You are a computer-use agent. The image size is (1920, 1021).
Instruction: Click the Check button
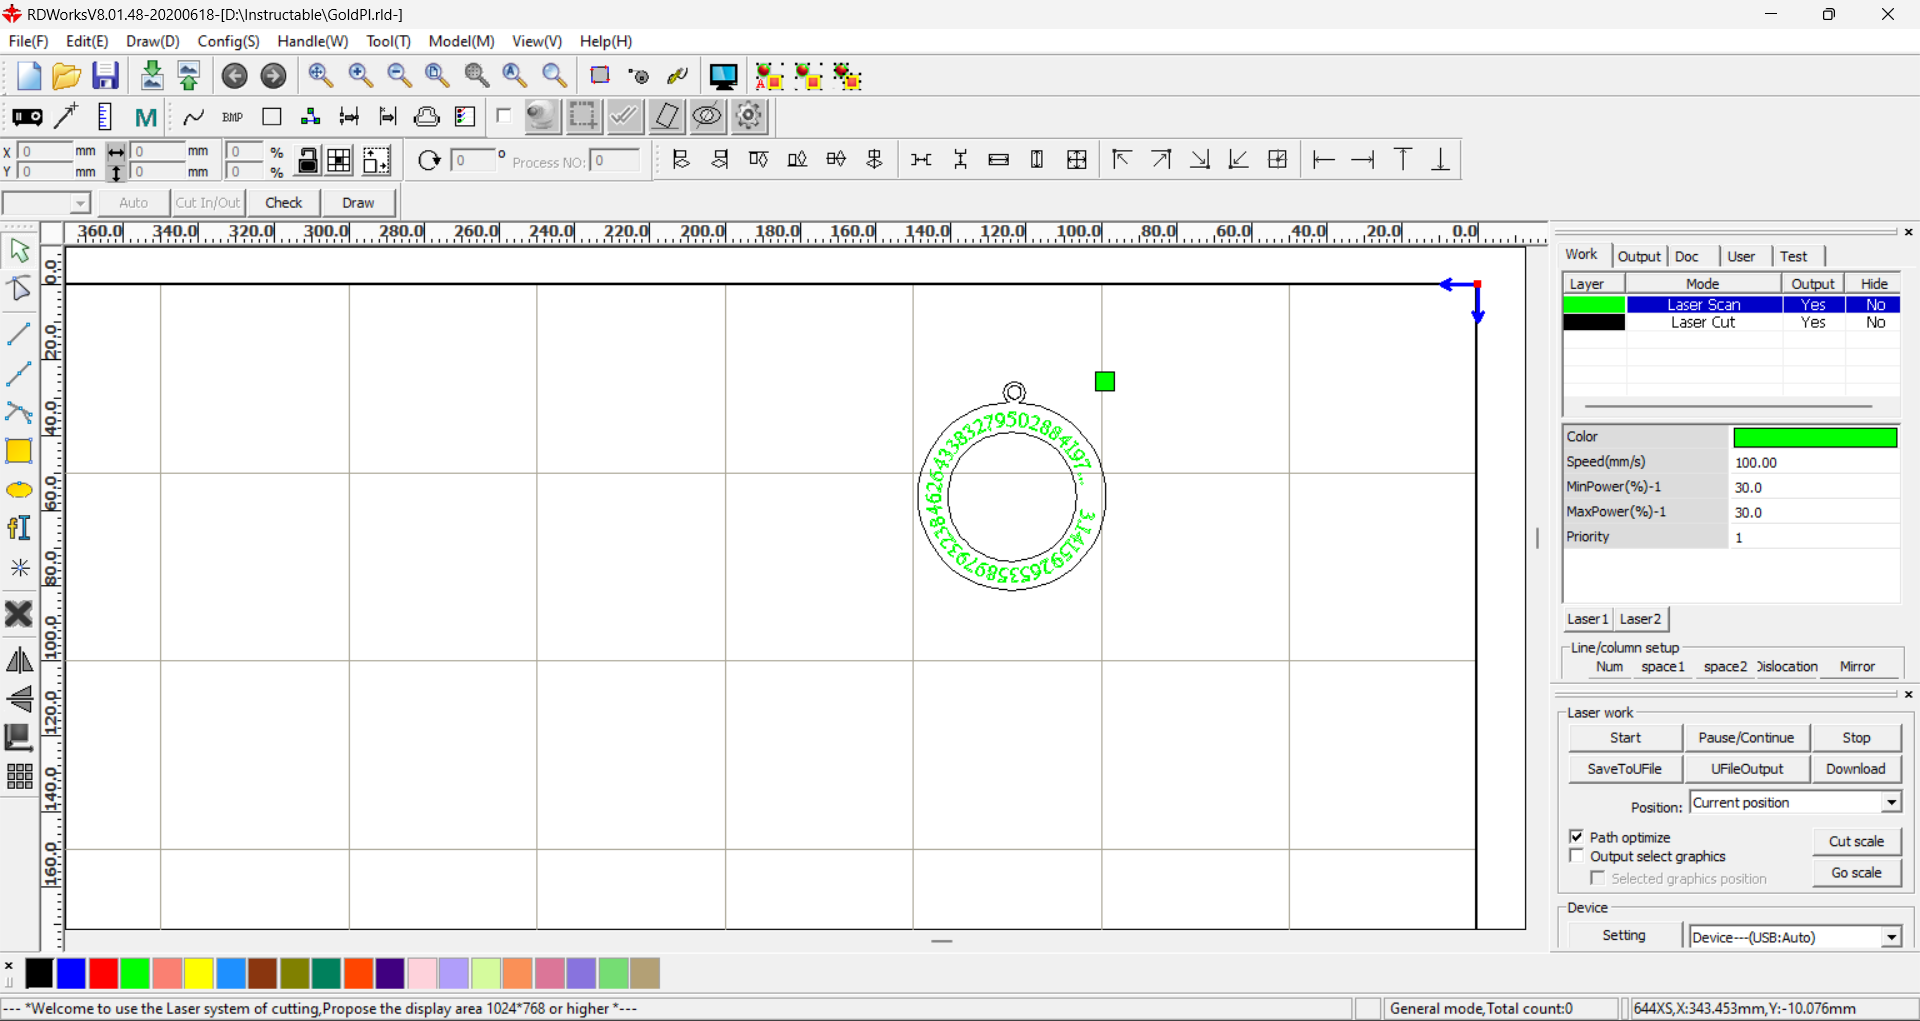point(284,203)
